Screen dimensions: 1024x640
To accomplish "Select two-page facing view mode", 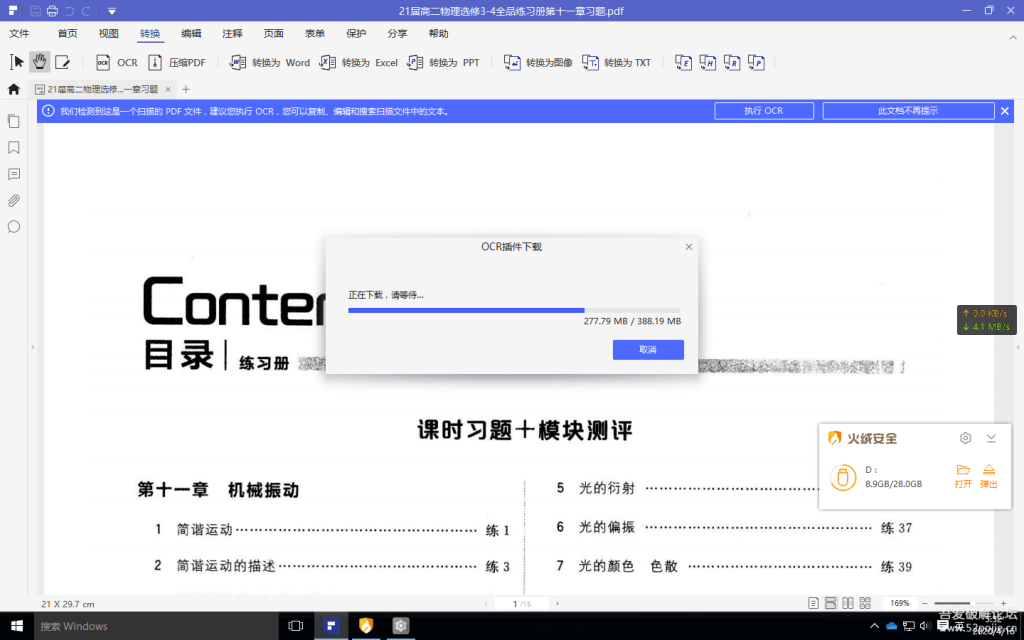I will pyautogui.click(x=848, y=603).
